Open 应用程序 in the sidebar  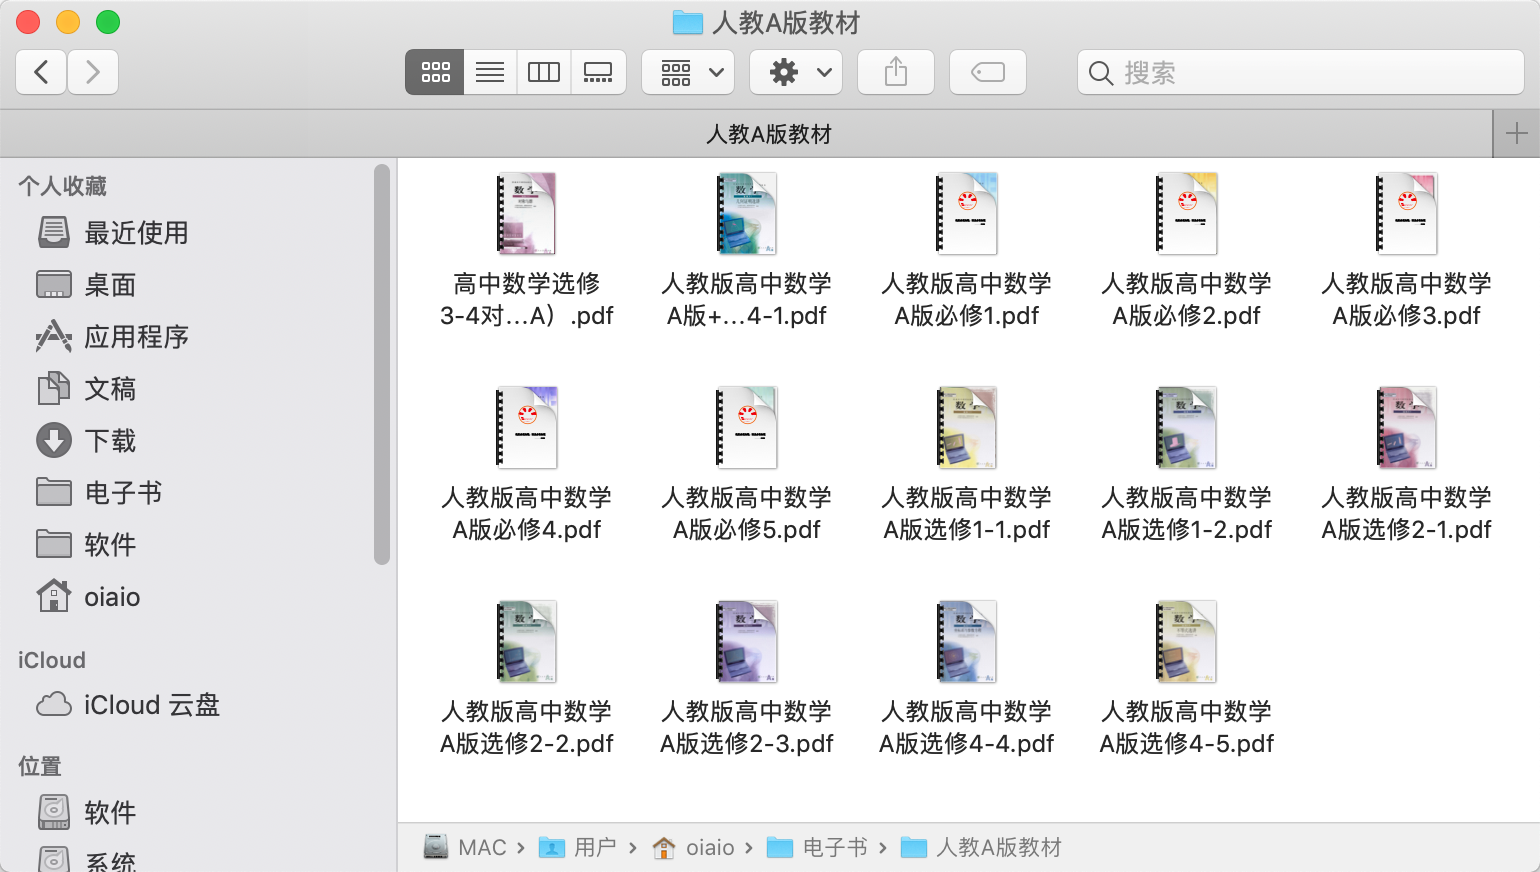(x=136, y=337)
